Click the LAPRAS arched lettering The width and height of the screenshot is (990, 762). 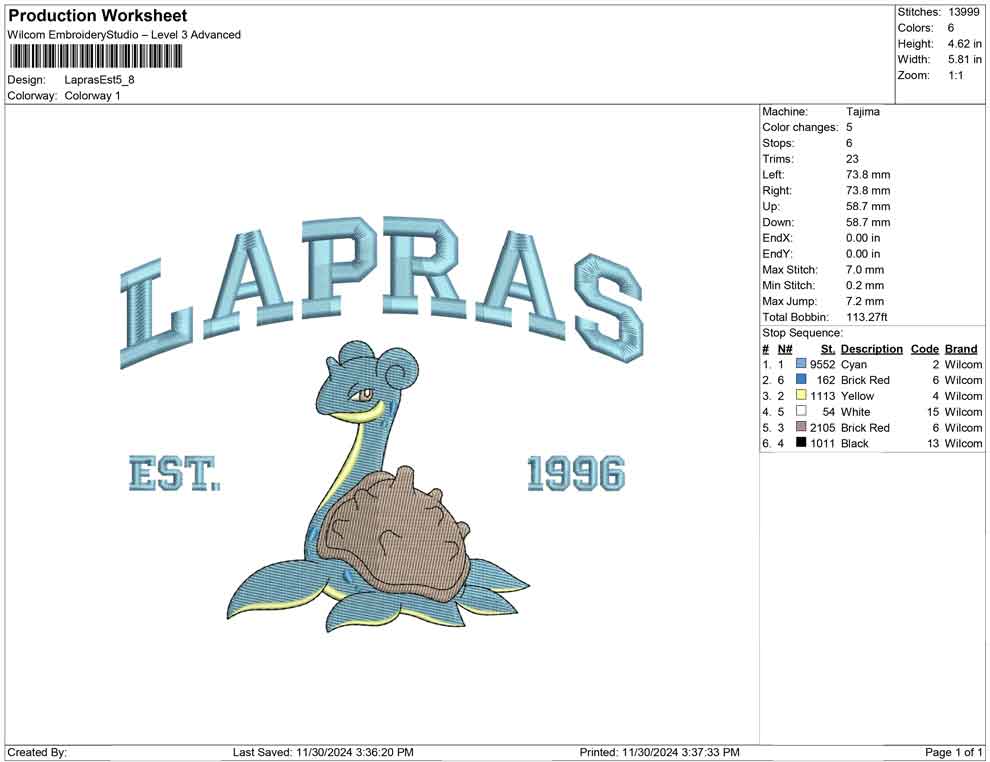click(x=381, y=292)
